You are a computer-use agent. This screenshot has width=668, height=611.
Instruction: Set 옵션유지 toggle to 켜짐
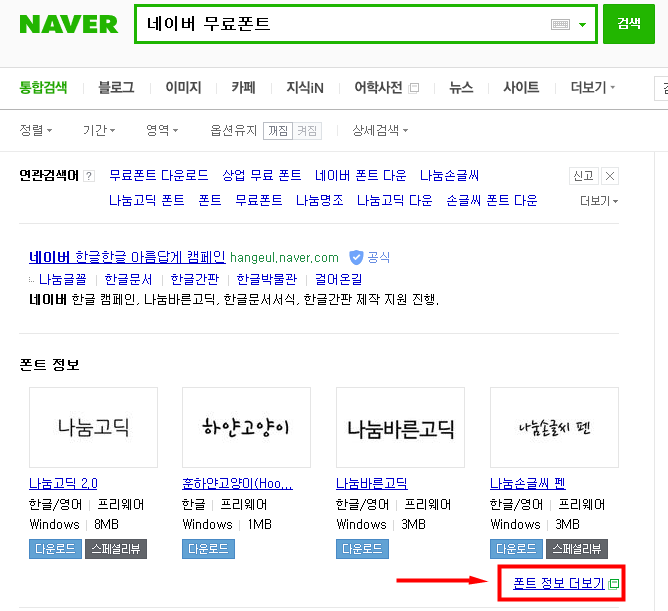[x=307, y=130]
